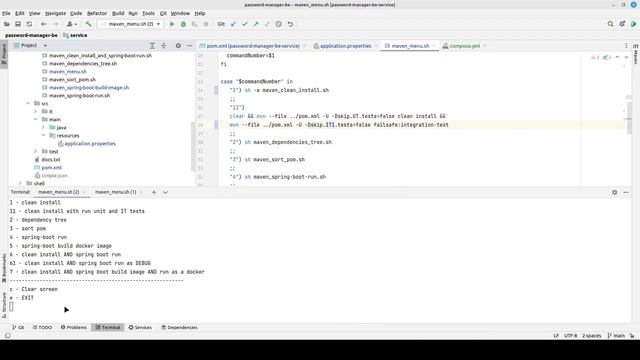Viewport: 640px width, 360px height.
Task: Switch to application.properties editor tab
Action: [345, 46]
